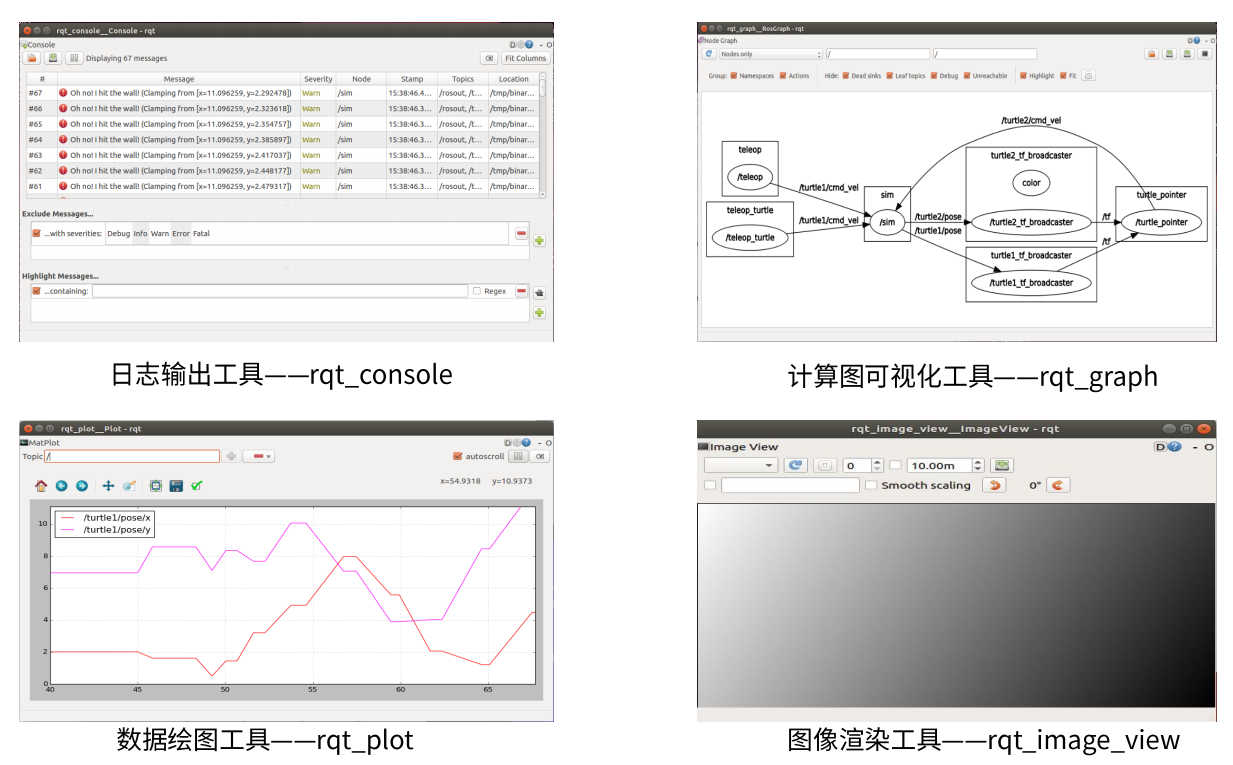This screenshot has height=765, width=1233.
Task: Click the save figure icon in rqt_plot
Action: [176, 485]
